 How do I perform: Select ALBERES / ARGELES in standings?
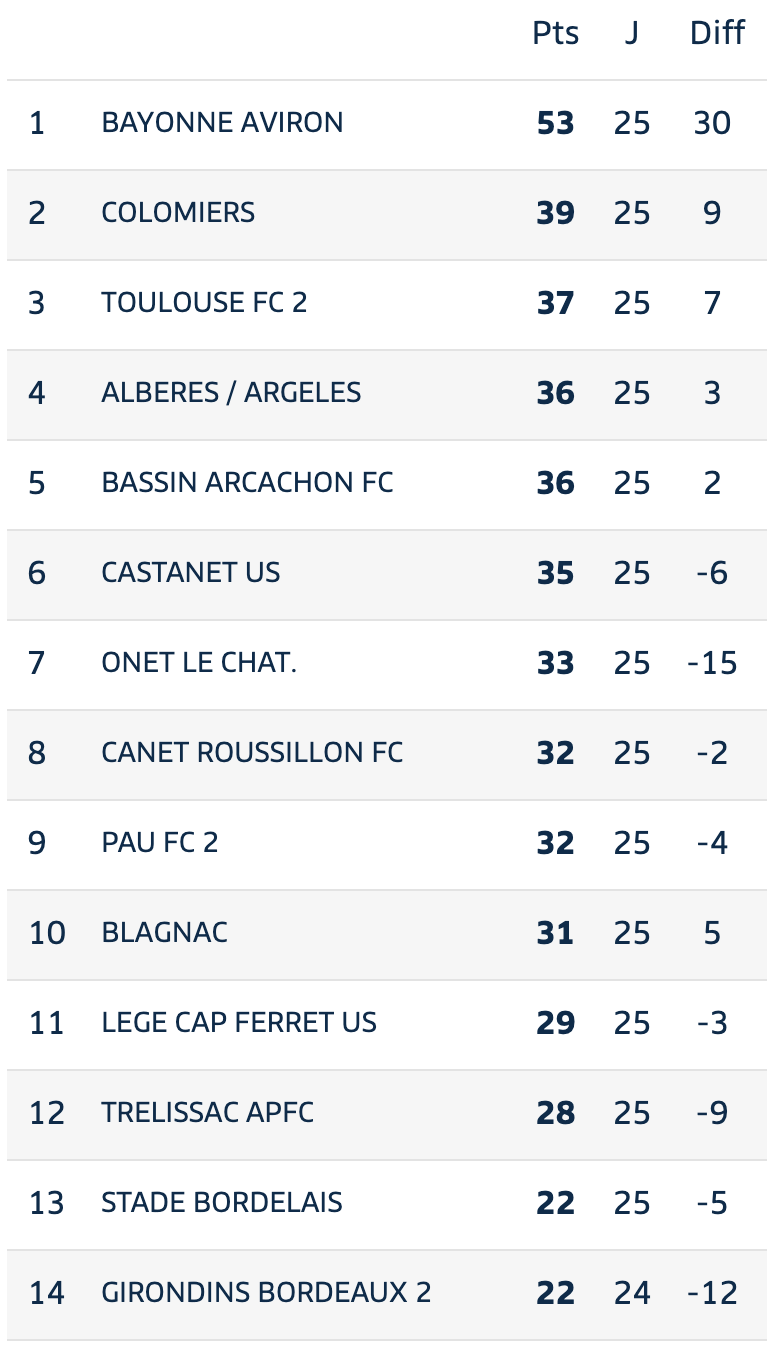(x=231, y=392)
